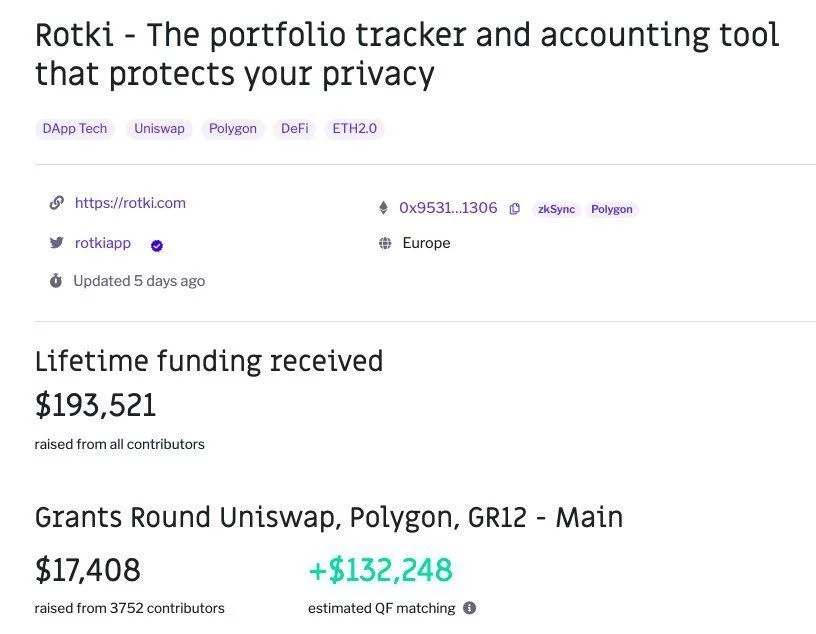Click the 0x9531...1306 wallet address

[448, 208]
